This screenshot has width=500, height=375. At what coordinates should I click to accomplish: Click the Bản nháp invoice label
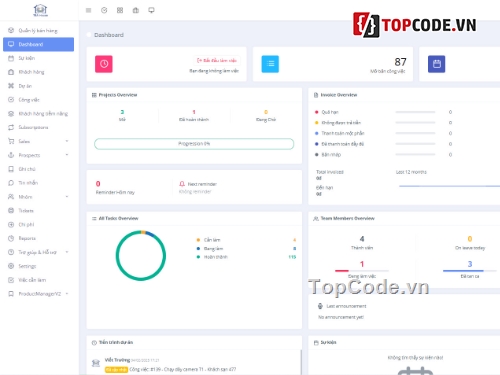click(x=331, y=155)
